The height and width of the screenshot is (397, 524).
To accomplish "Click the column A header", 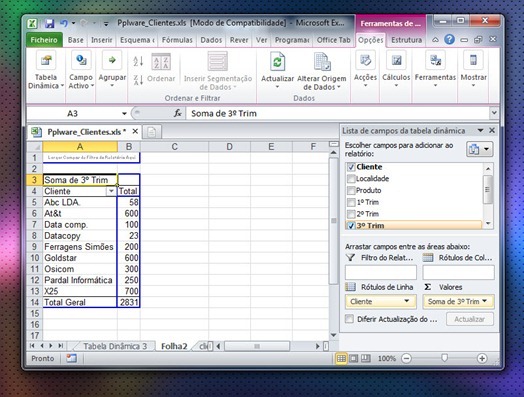I will tap(80, 147).
